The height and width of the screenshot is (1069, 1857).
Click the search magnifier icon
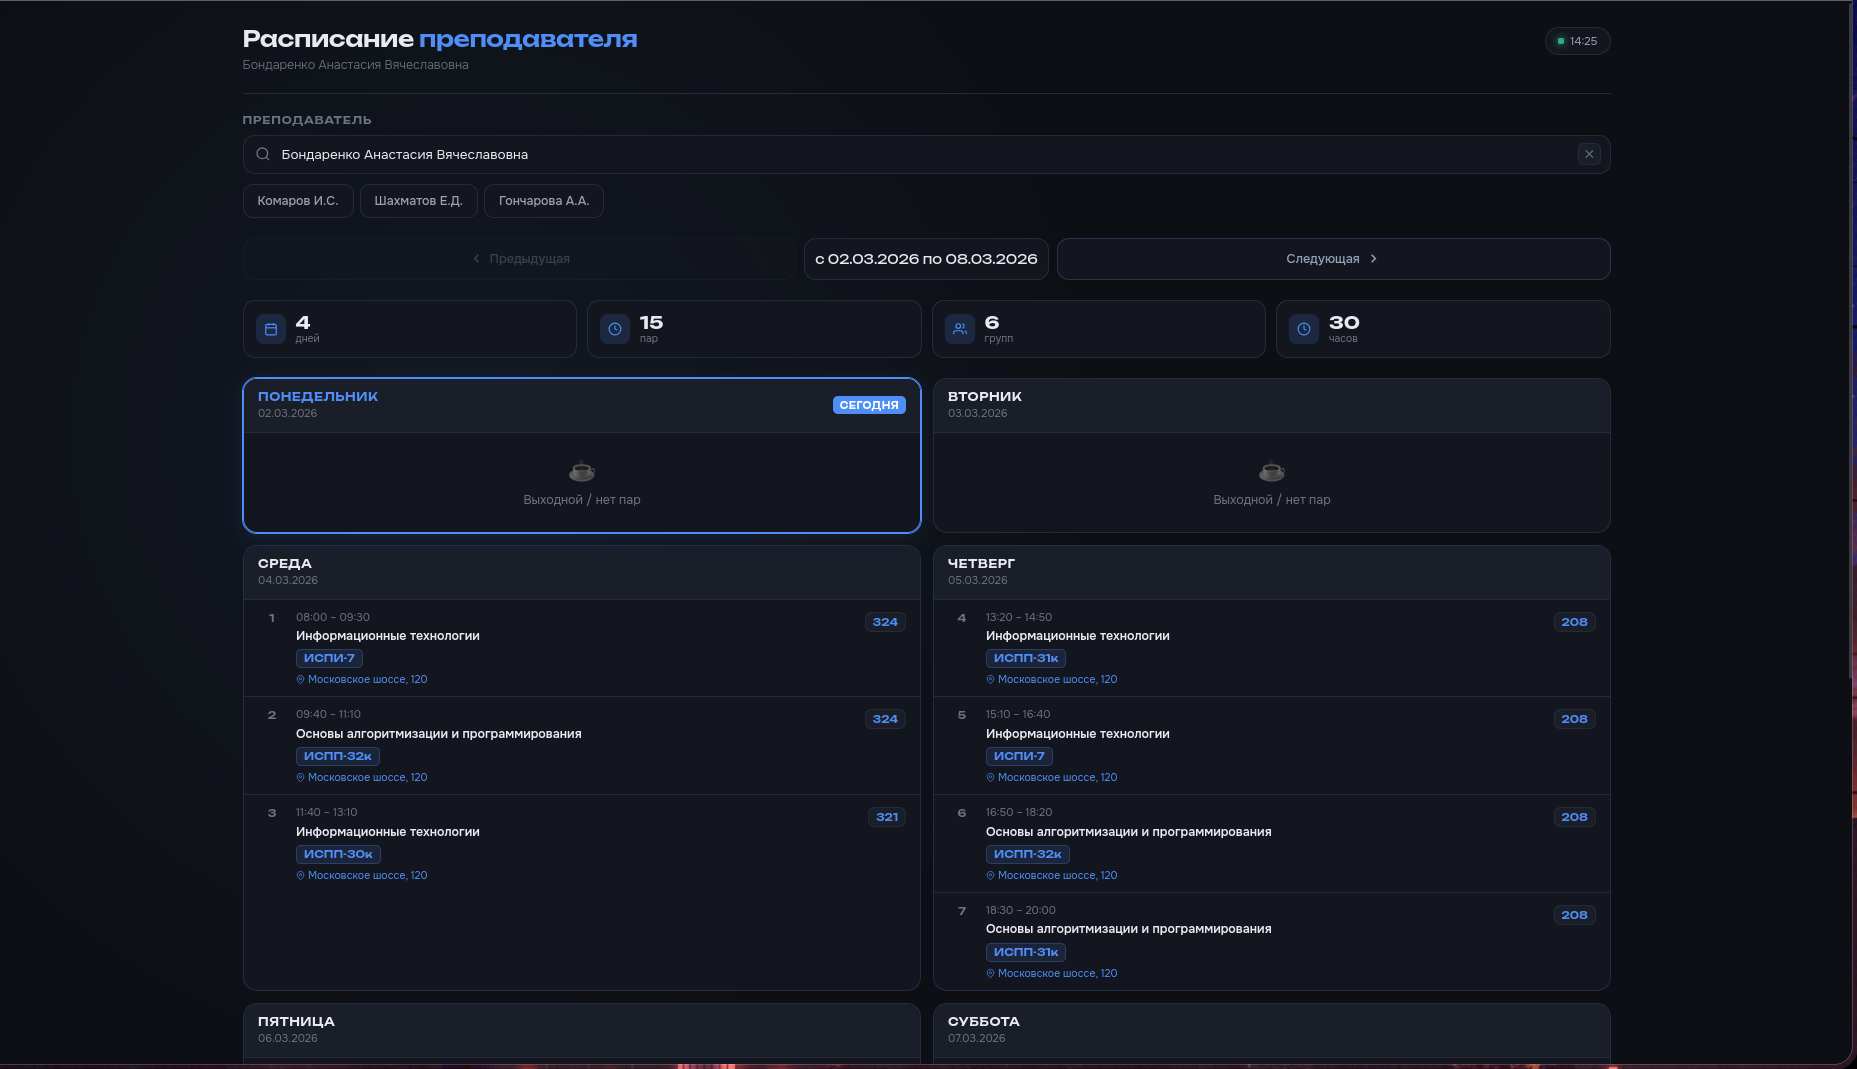tap(262, 154)
